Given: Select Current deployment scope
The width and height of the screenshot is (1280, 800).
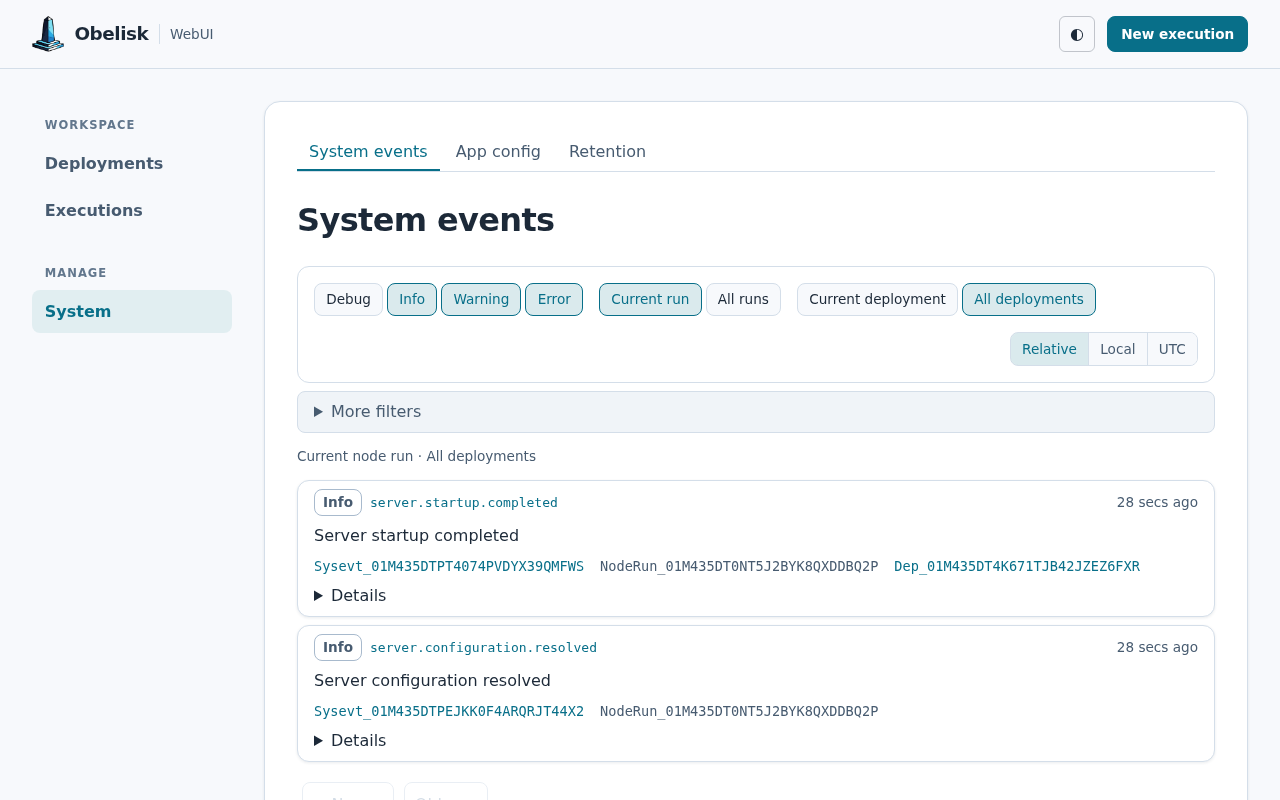Looking at the screenshot, I should coord(877,299).
